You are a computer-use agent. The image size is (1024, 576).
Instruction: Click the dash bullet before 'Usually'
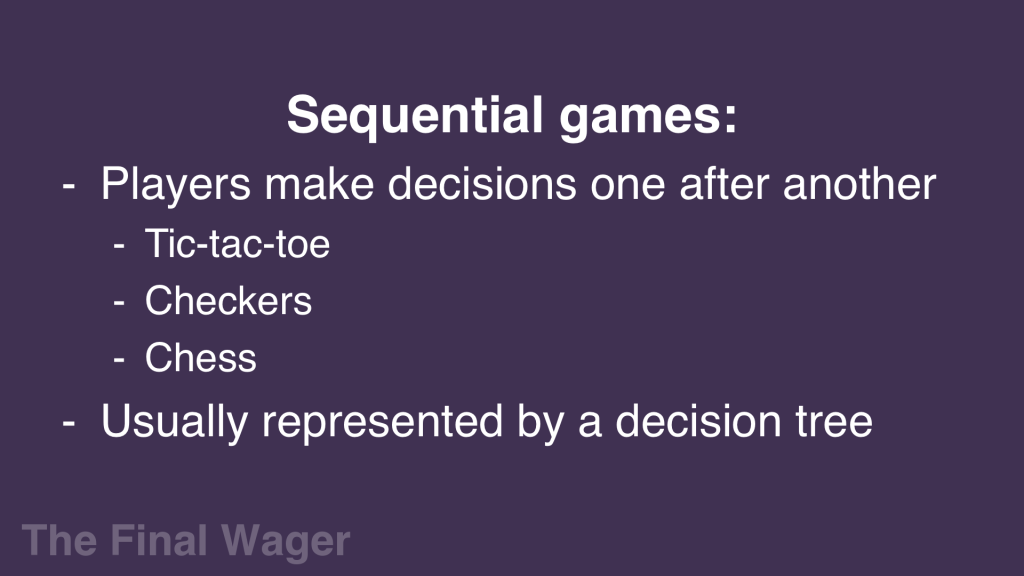coord(69,424)
